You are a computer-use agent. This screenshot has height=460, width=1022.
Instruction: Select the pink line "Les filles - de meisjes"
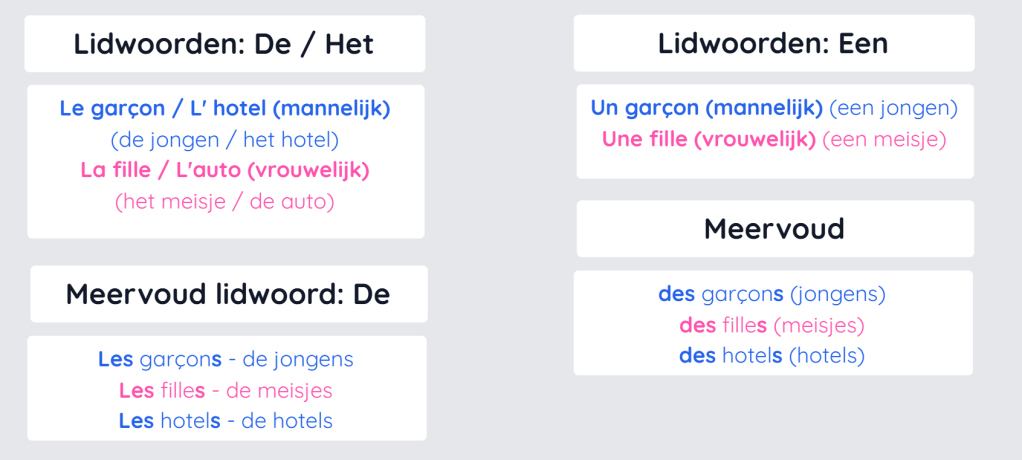pyautogui.click(x=226, y=390)
